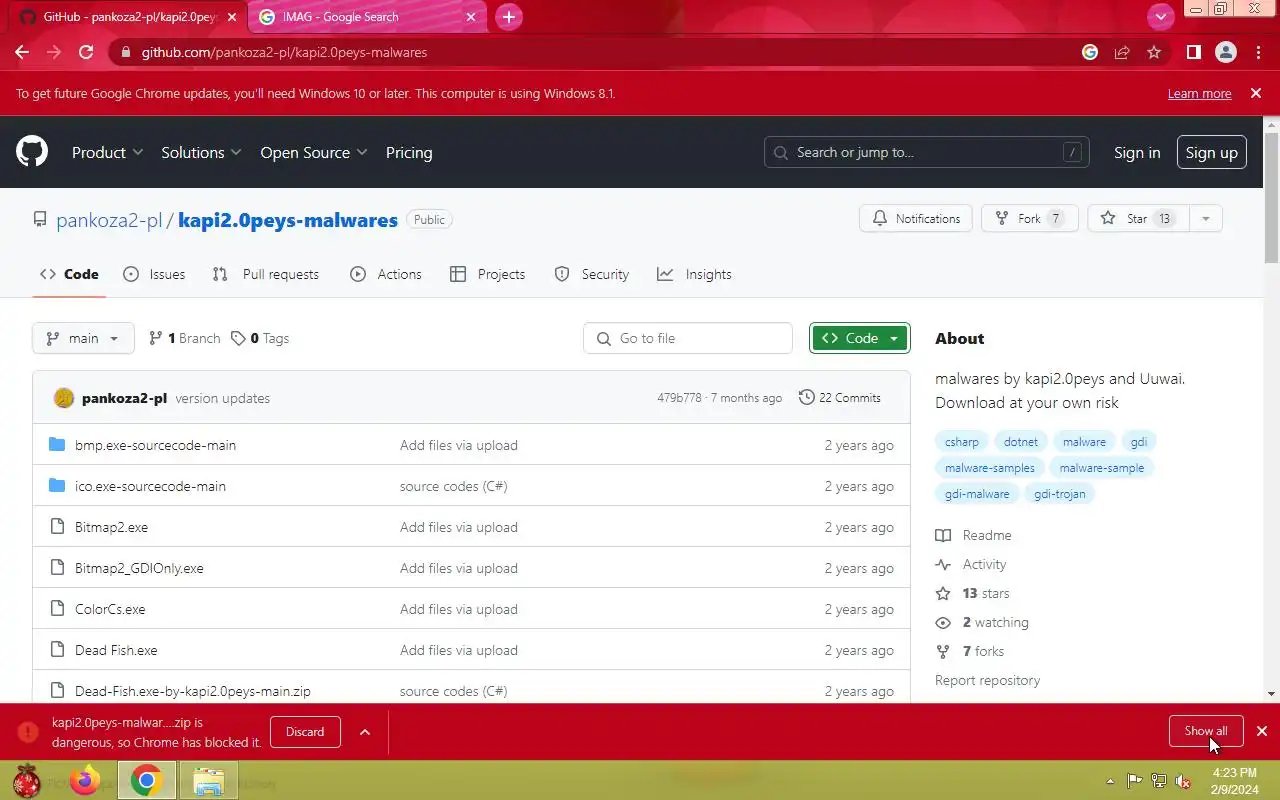The image size is (1280, 800).
Task: Open the ico.exe-sourcecode-main folder
Action: (x=150, y=486)
